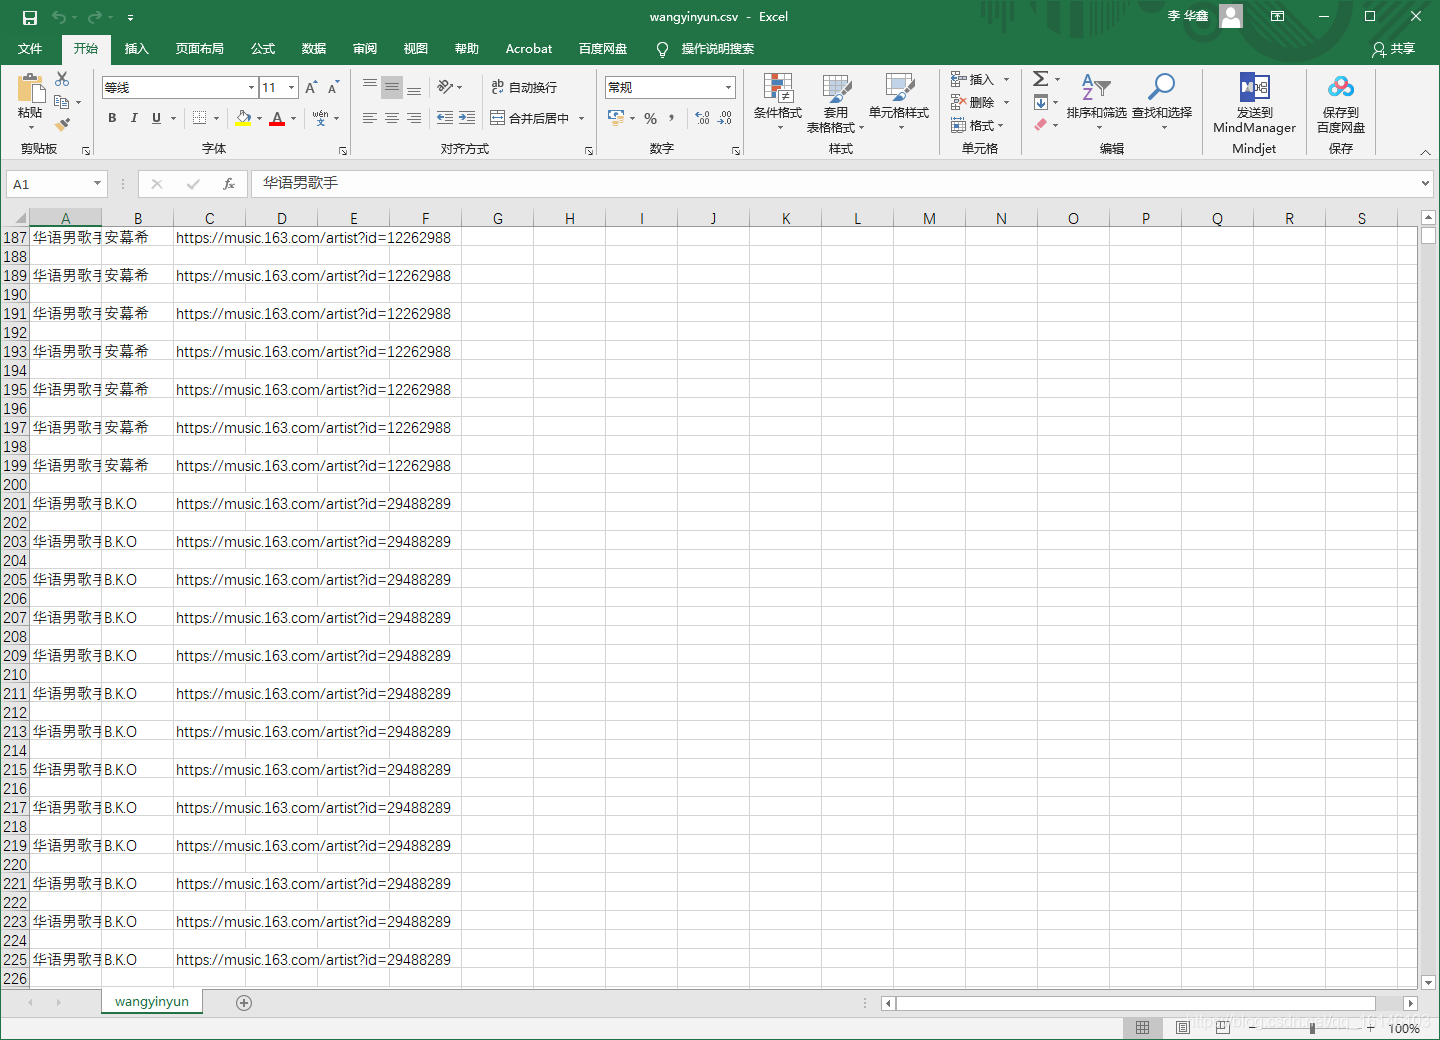Click Send to MindManager icon
The image size is (1440, 1040).
tap(1254, 88)
